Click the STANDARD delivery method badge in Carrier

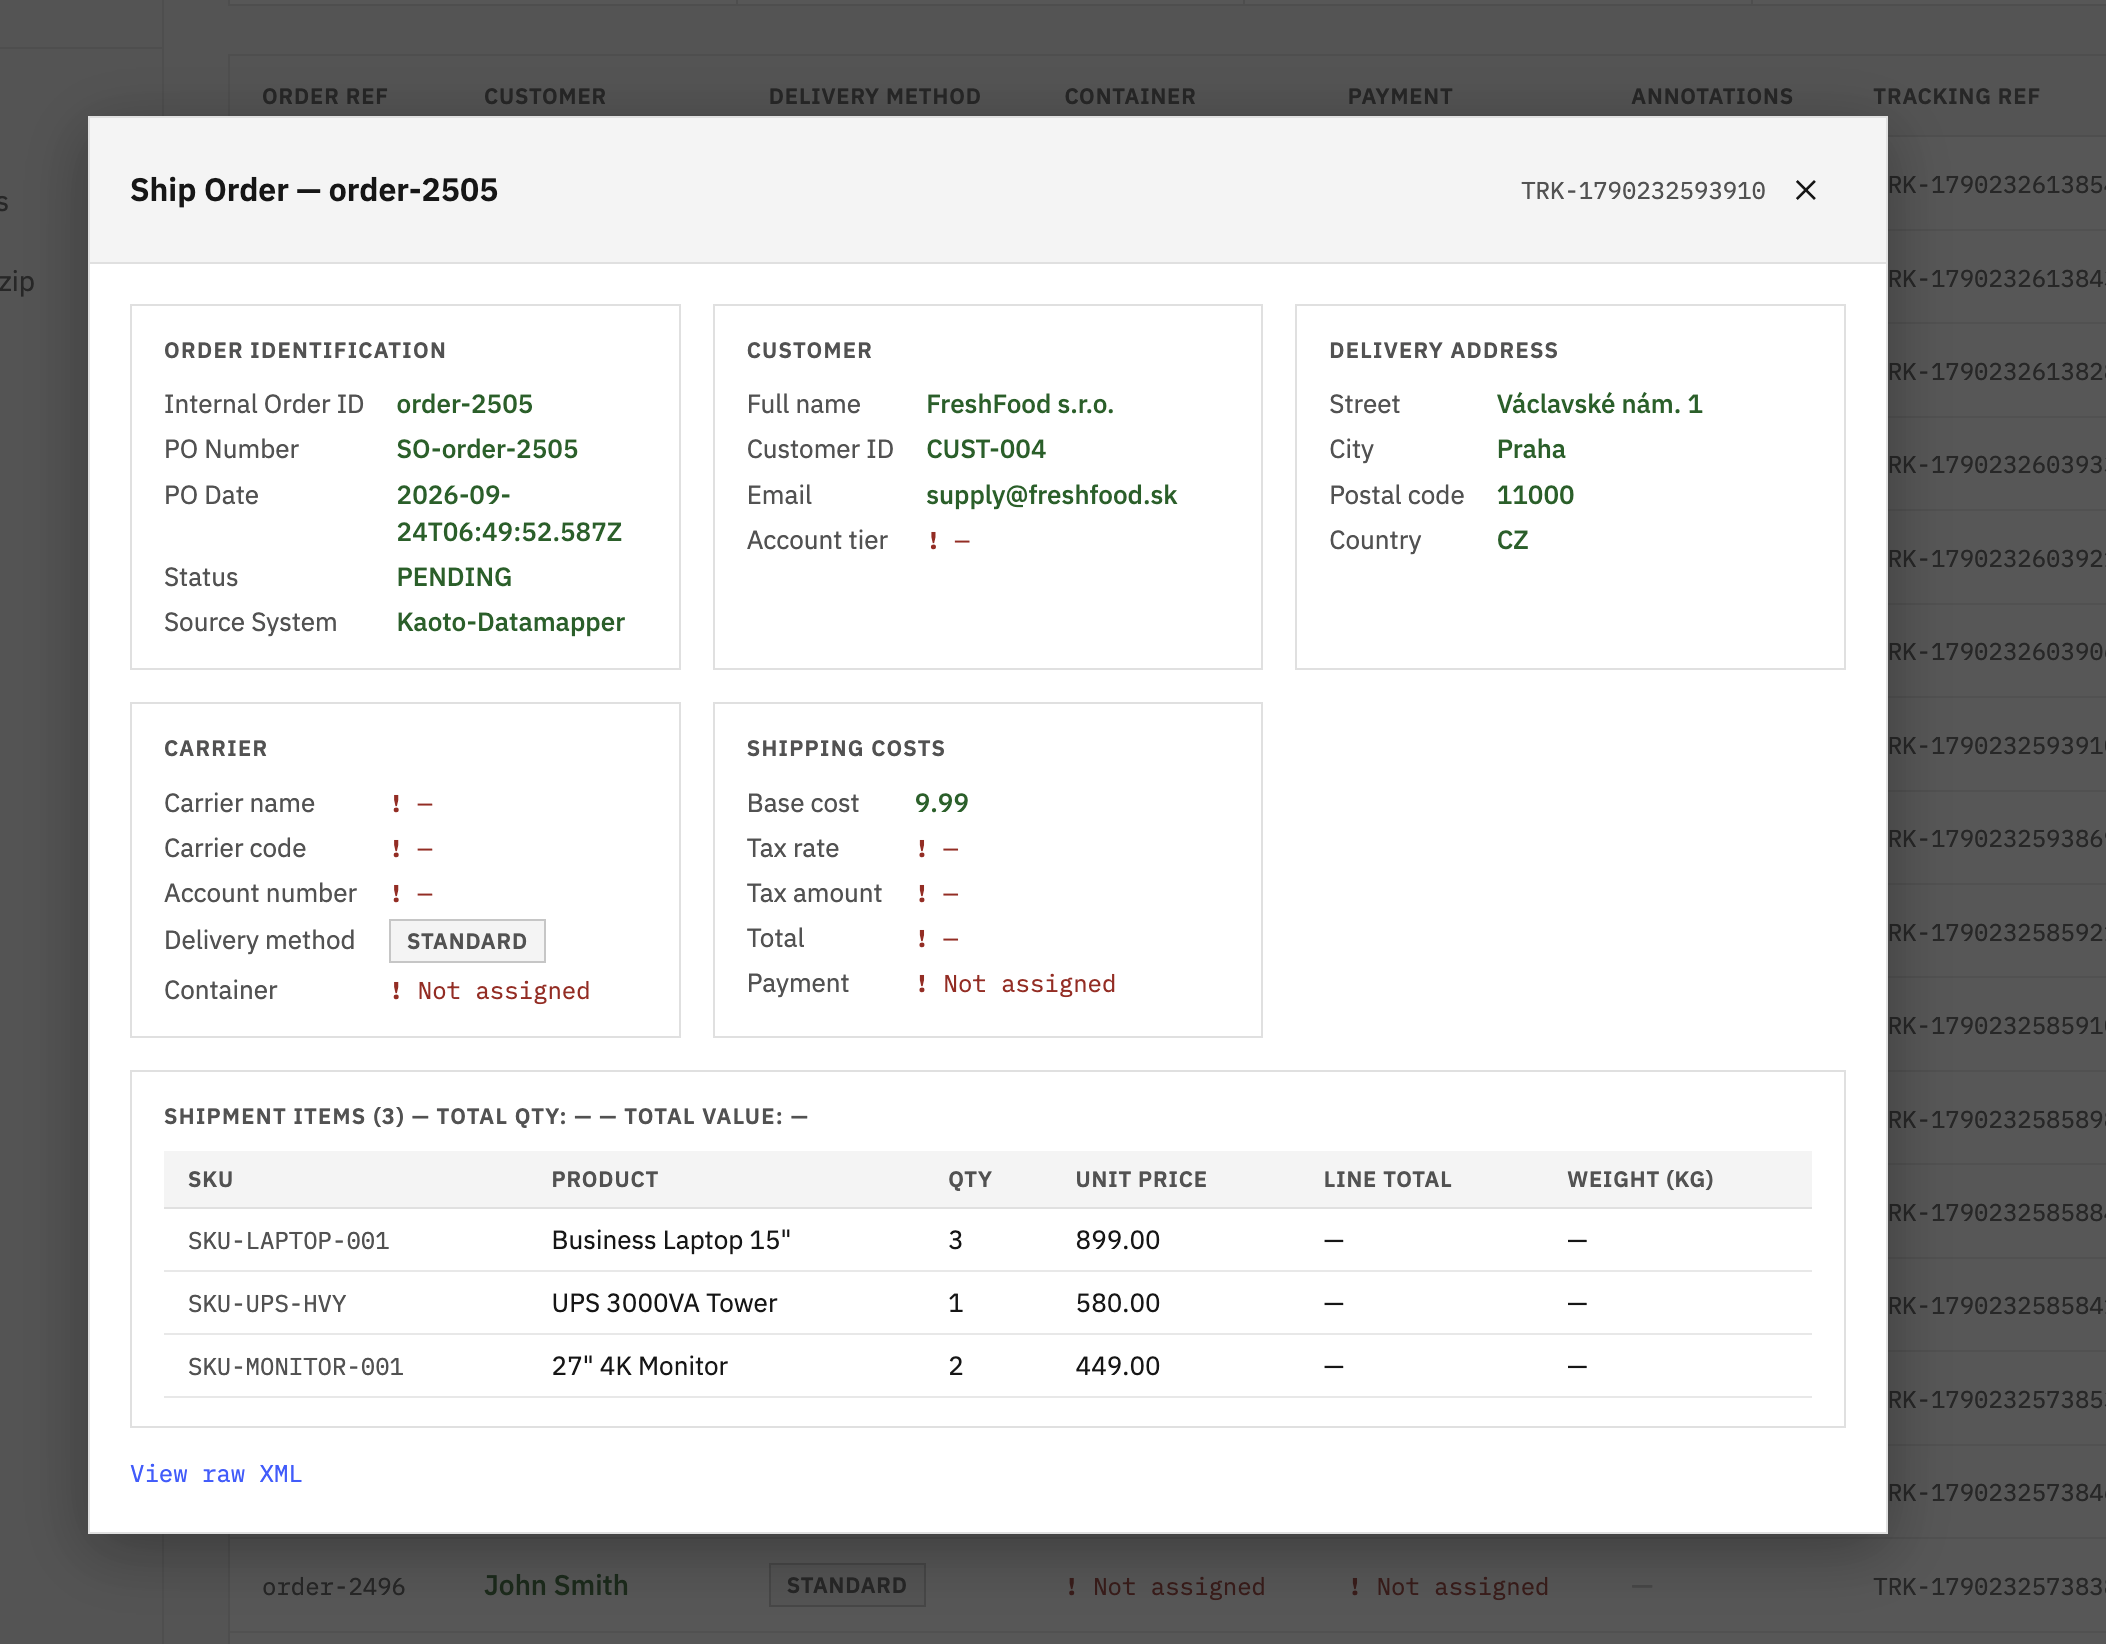pyautogui.click(x=467, y=941)
